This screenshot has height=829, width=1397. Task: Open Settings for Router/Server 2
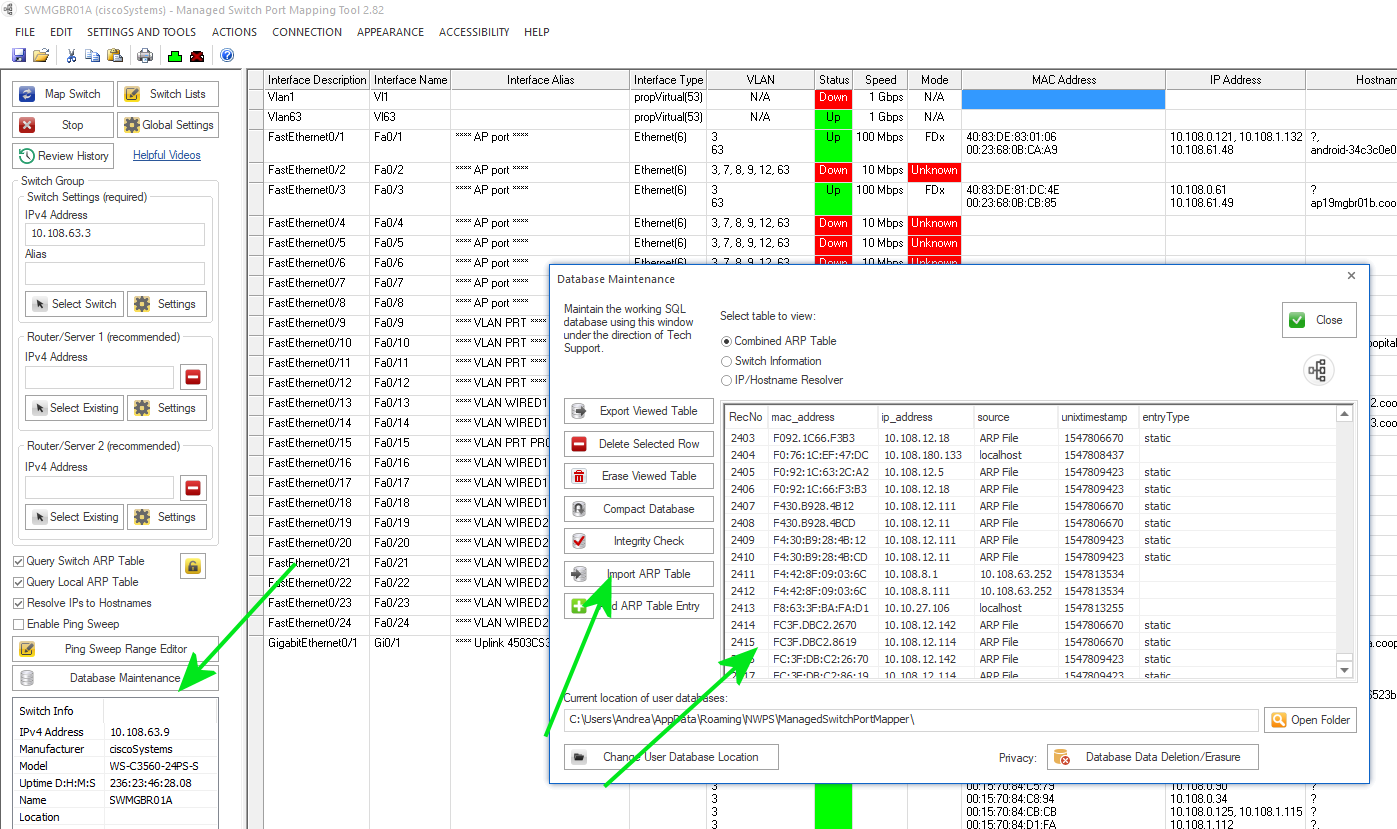[x=166, y=517]
